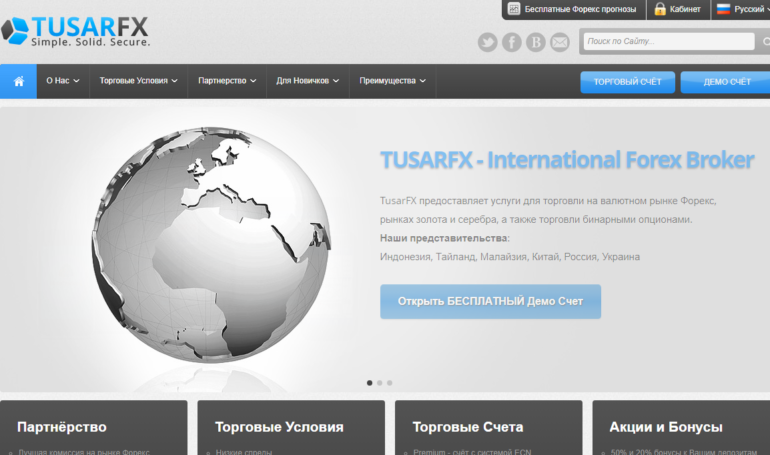The height and width of the screenshot is (455, 770).
Task: Click the forex forecast chart icon
Action: pyautogui.click(x=514, y=9)
